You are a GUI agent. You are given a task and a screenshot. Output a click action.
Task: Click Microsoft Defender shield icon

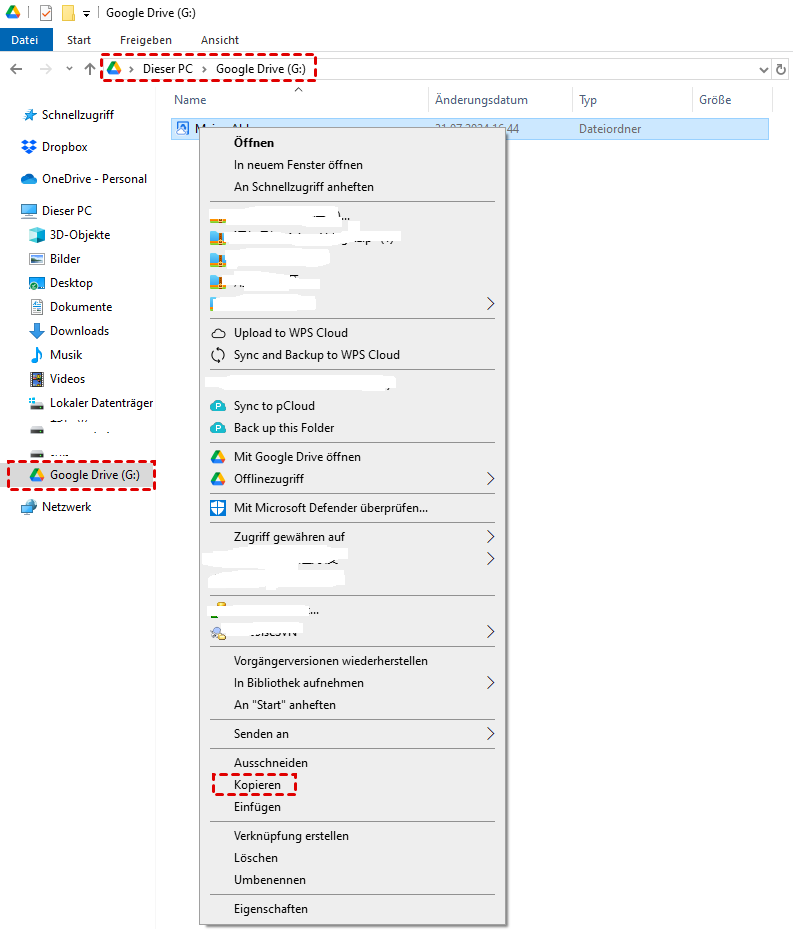(x=218, y=508)
